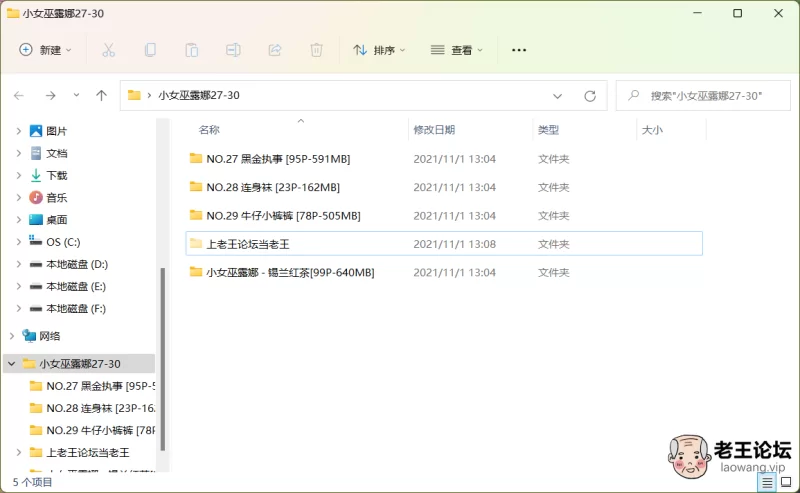Click the sidebar vertical scrollbar
Image resolution: width=800 pixels, height=493 pixels.
tap(163, 359)
